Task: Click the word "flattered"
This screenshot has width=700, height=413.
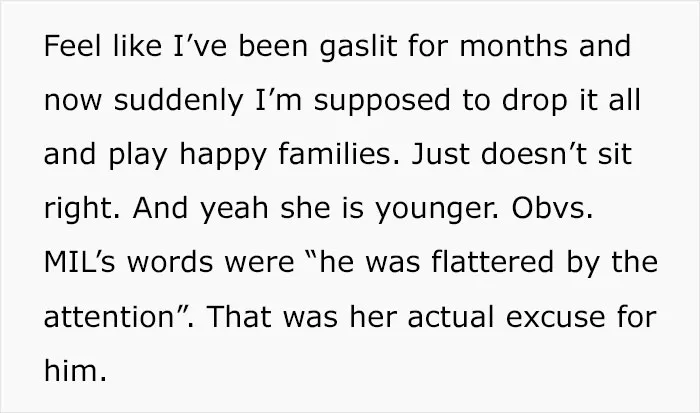Action: pyautogui.click(x=493, y=262)
